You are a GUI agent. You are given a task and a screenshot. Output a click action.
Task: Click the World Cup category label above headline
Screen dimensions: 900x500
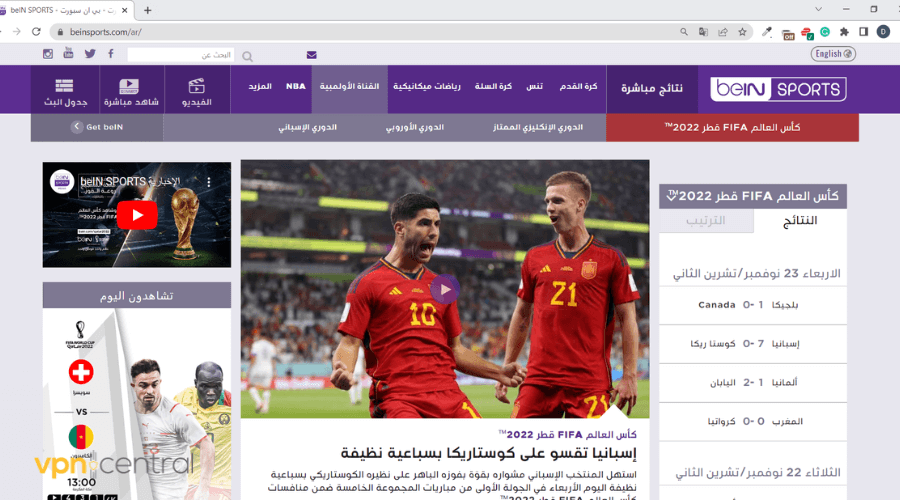click(567, 435)
